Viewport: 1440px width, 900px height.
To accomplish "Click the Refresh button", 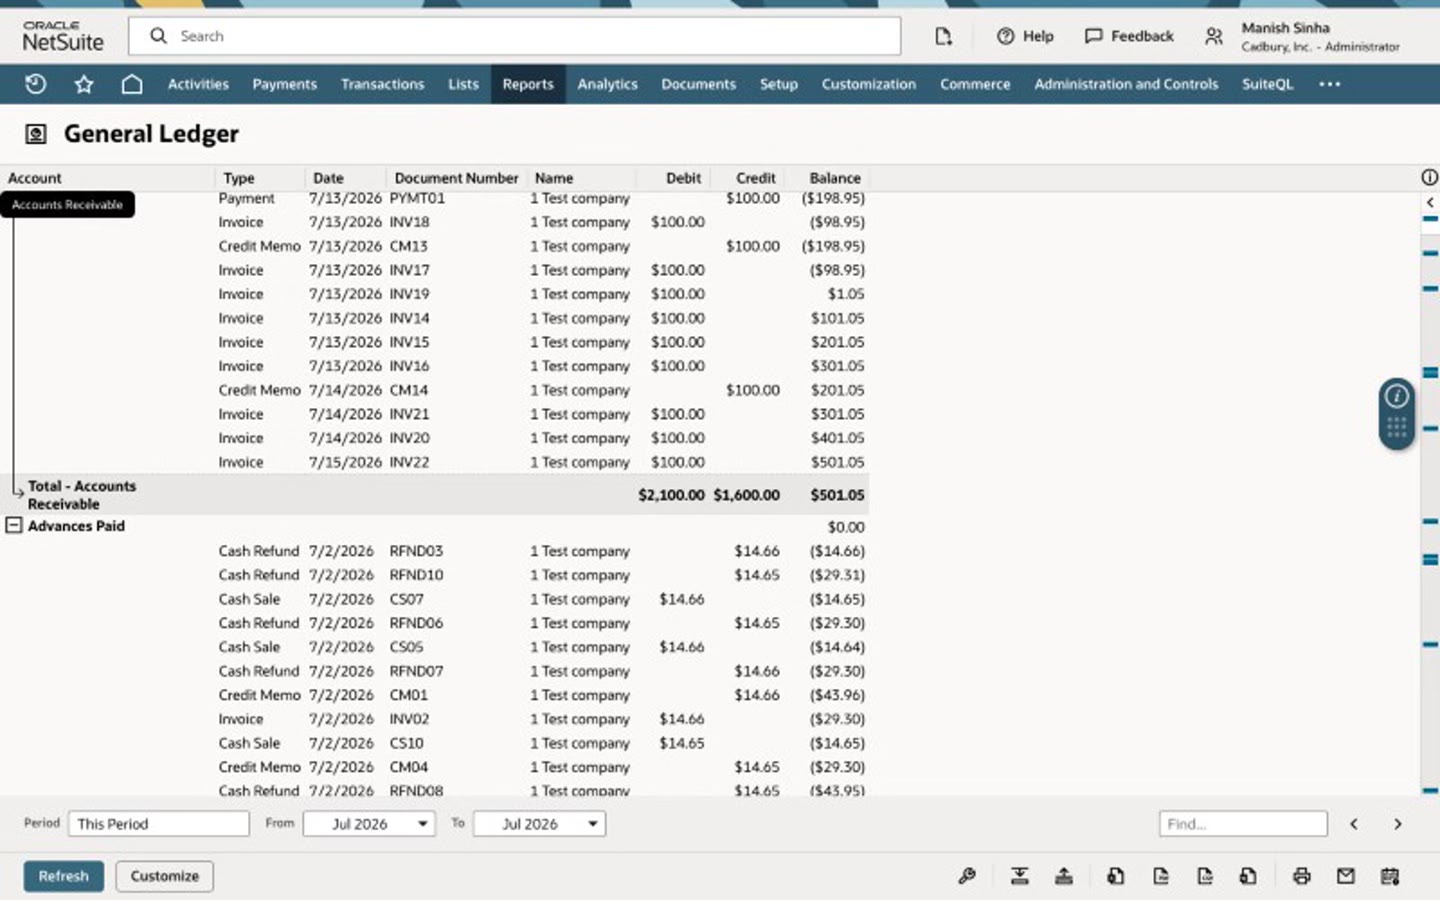I will 63,876.
